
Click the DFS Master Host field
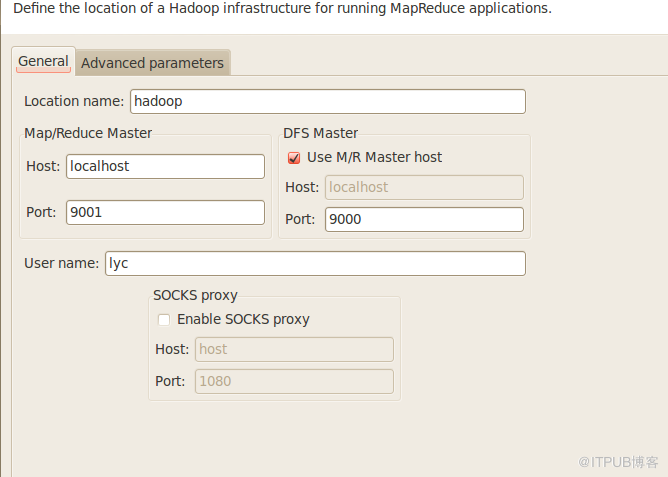[x=424, y=187]
